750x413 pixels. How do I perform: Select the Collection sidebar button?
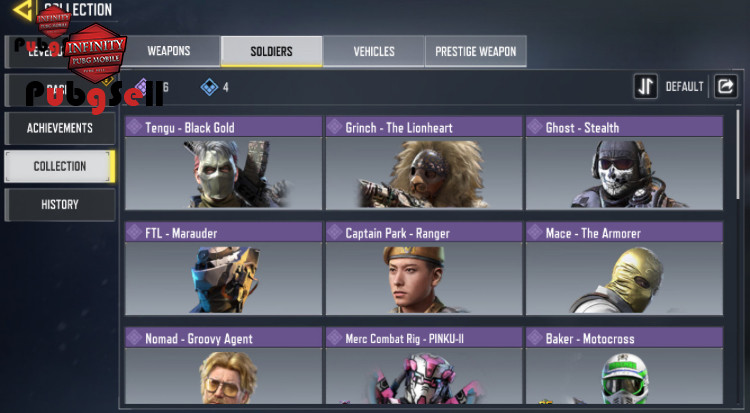pyautogui.click(x=60, y=166)
